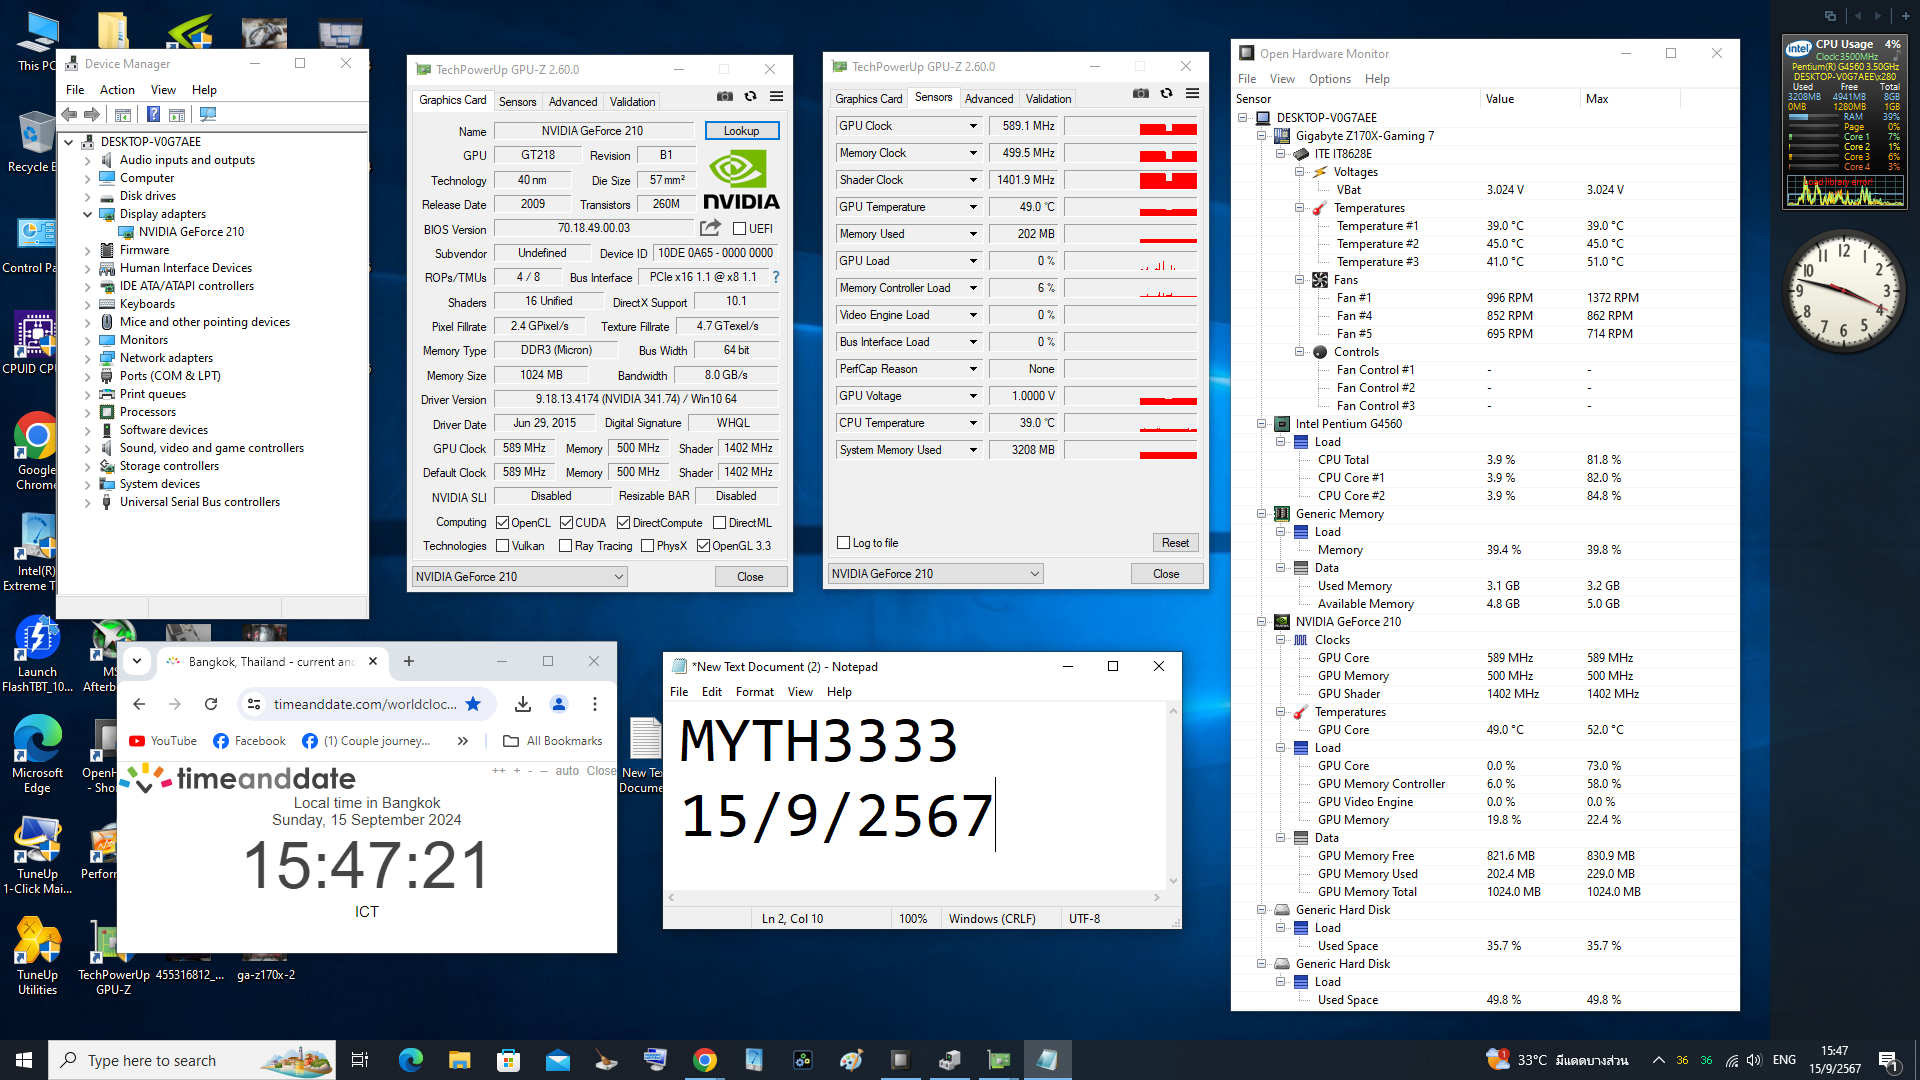Click the Close button in GPU-Z Sensors window
Image resolution: width=1920 pixels, height=1080 pixels.
click(1167, 574)
